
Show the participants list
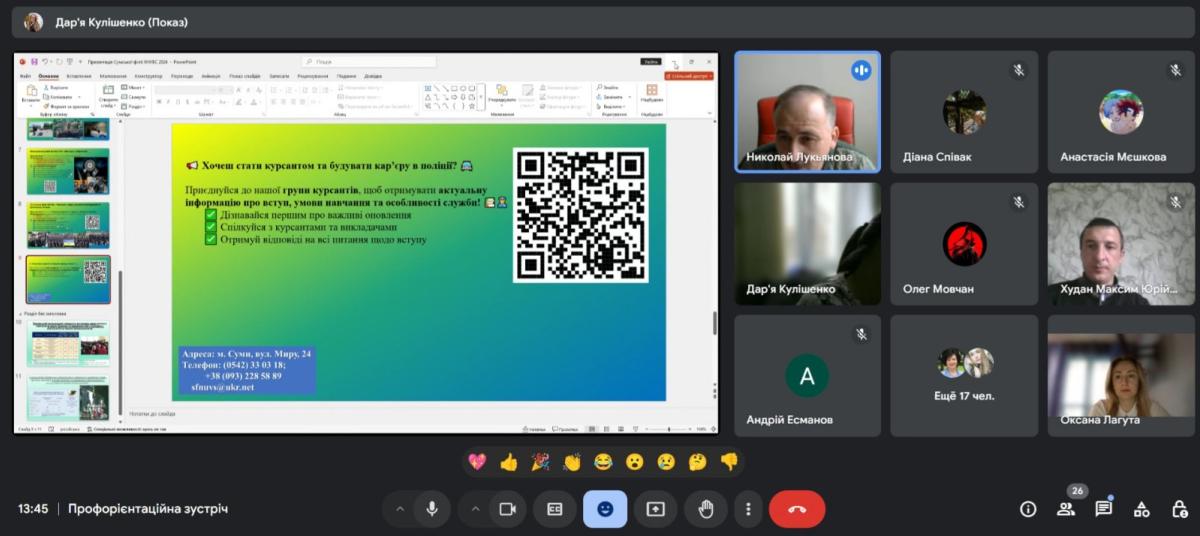pyautogui.click(x=1066, y=509)
